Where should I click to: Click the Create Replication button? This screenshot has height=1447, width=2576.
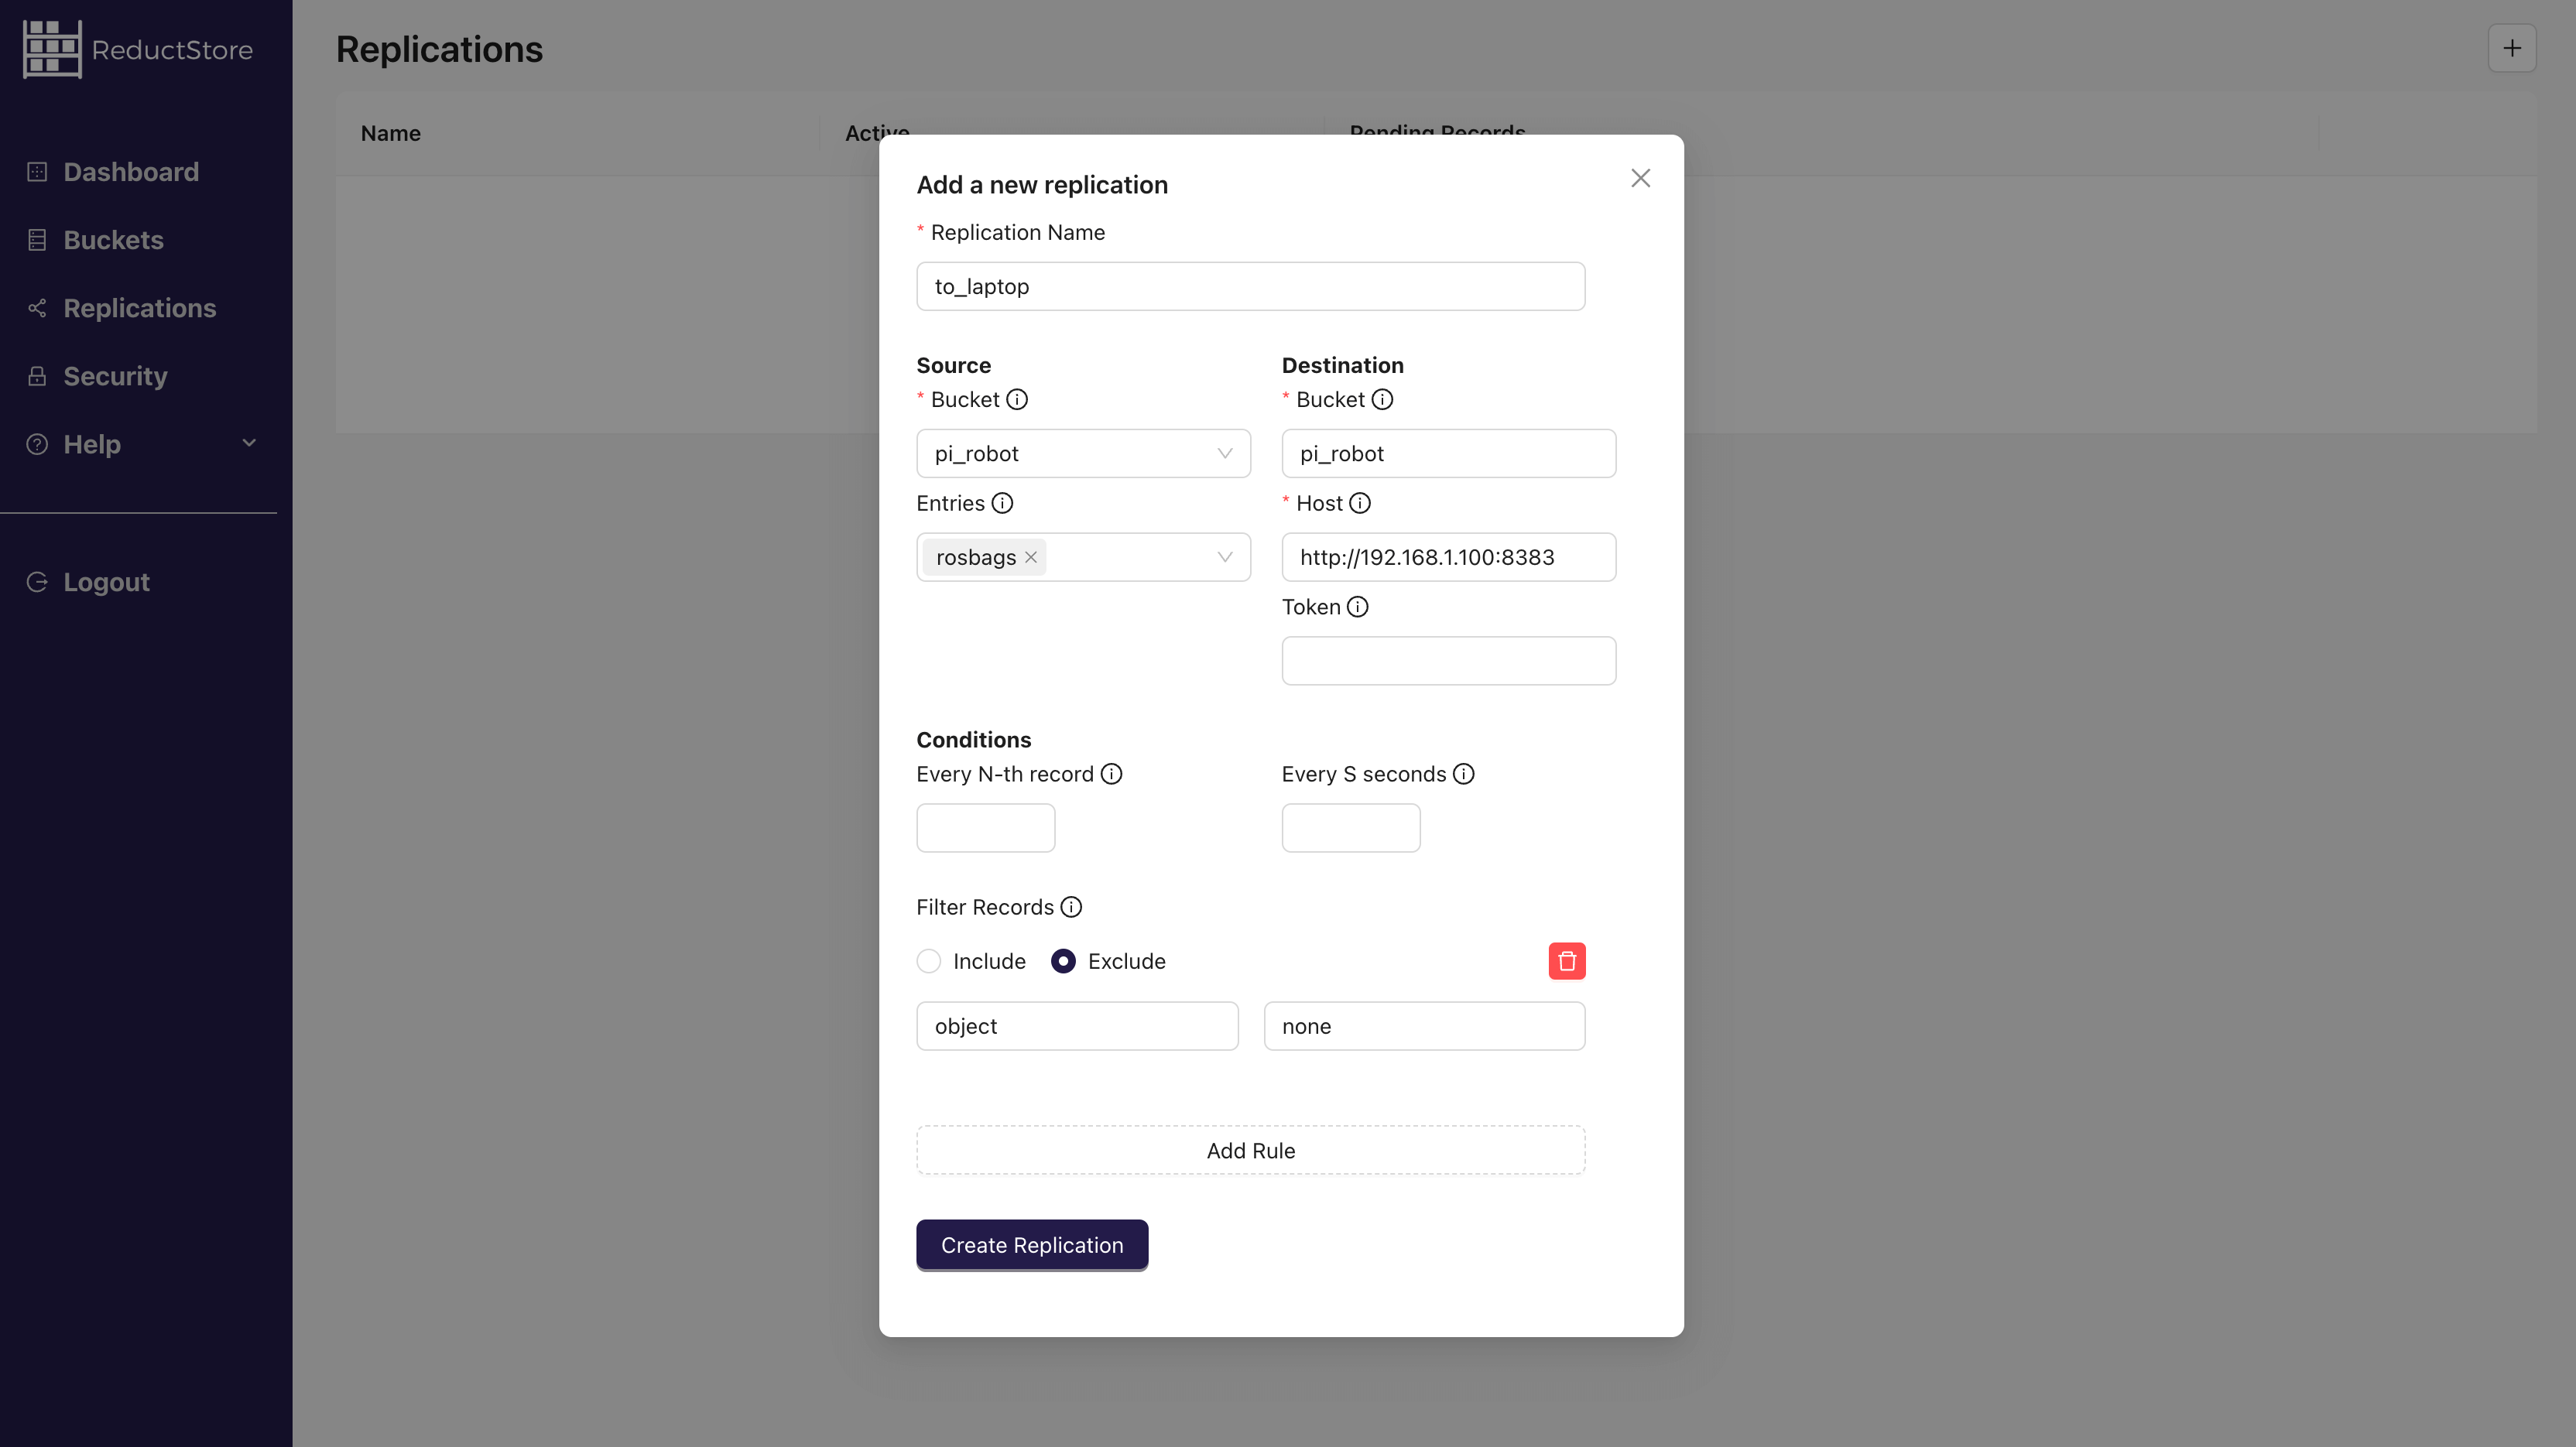(1031, 1245)
